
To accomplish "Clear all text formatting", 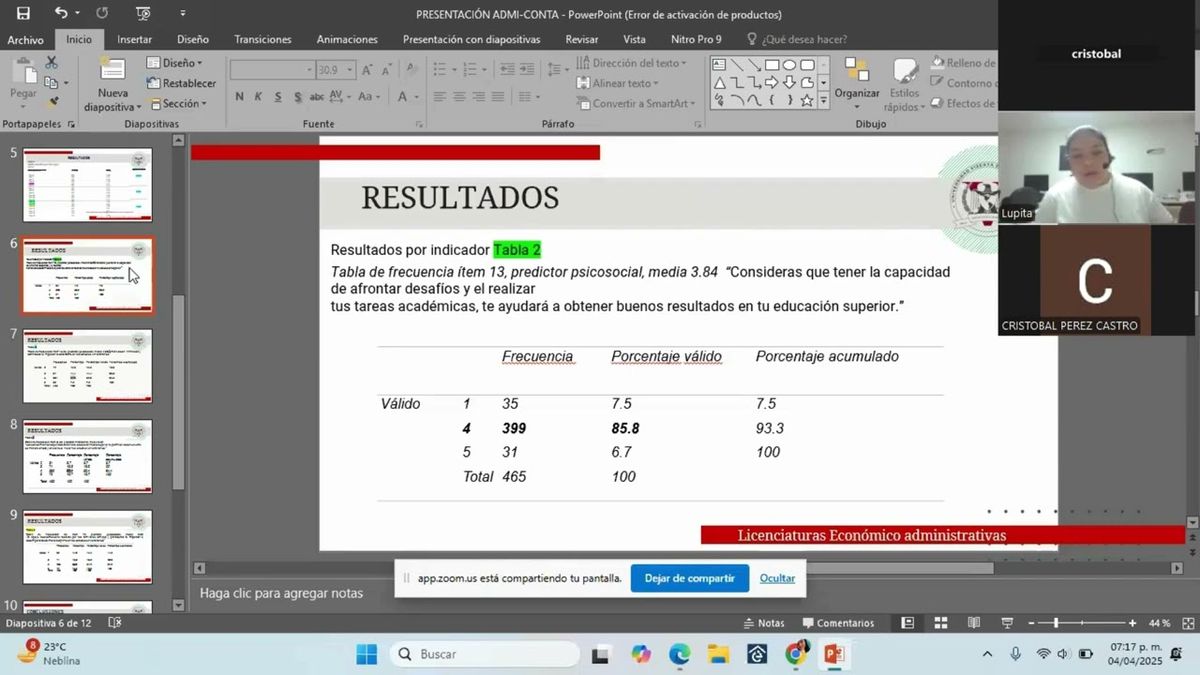I will coord(410,70).
